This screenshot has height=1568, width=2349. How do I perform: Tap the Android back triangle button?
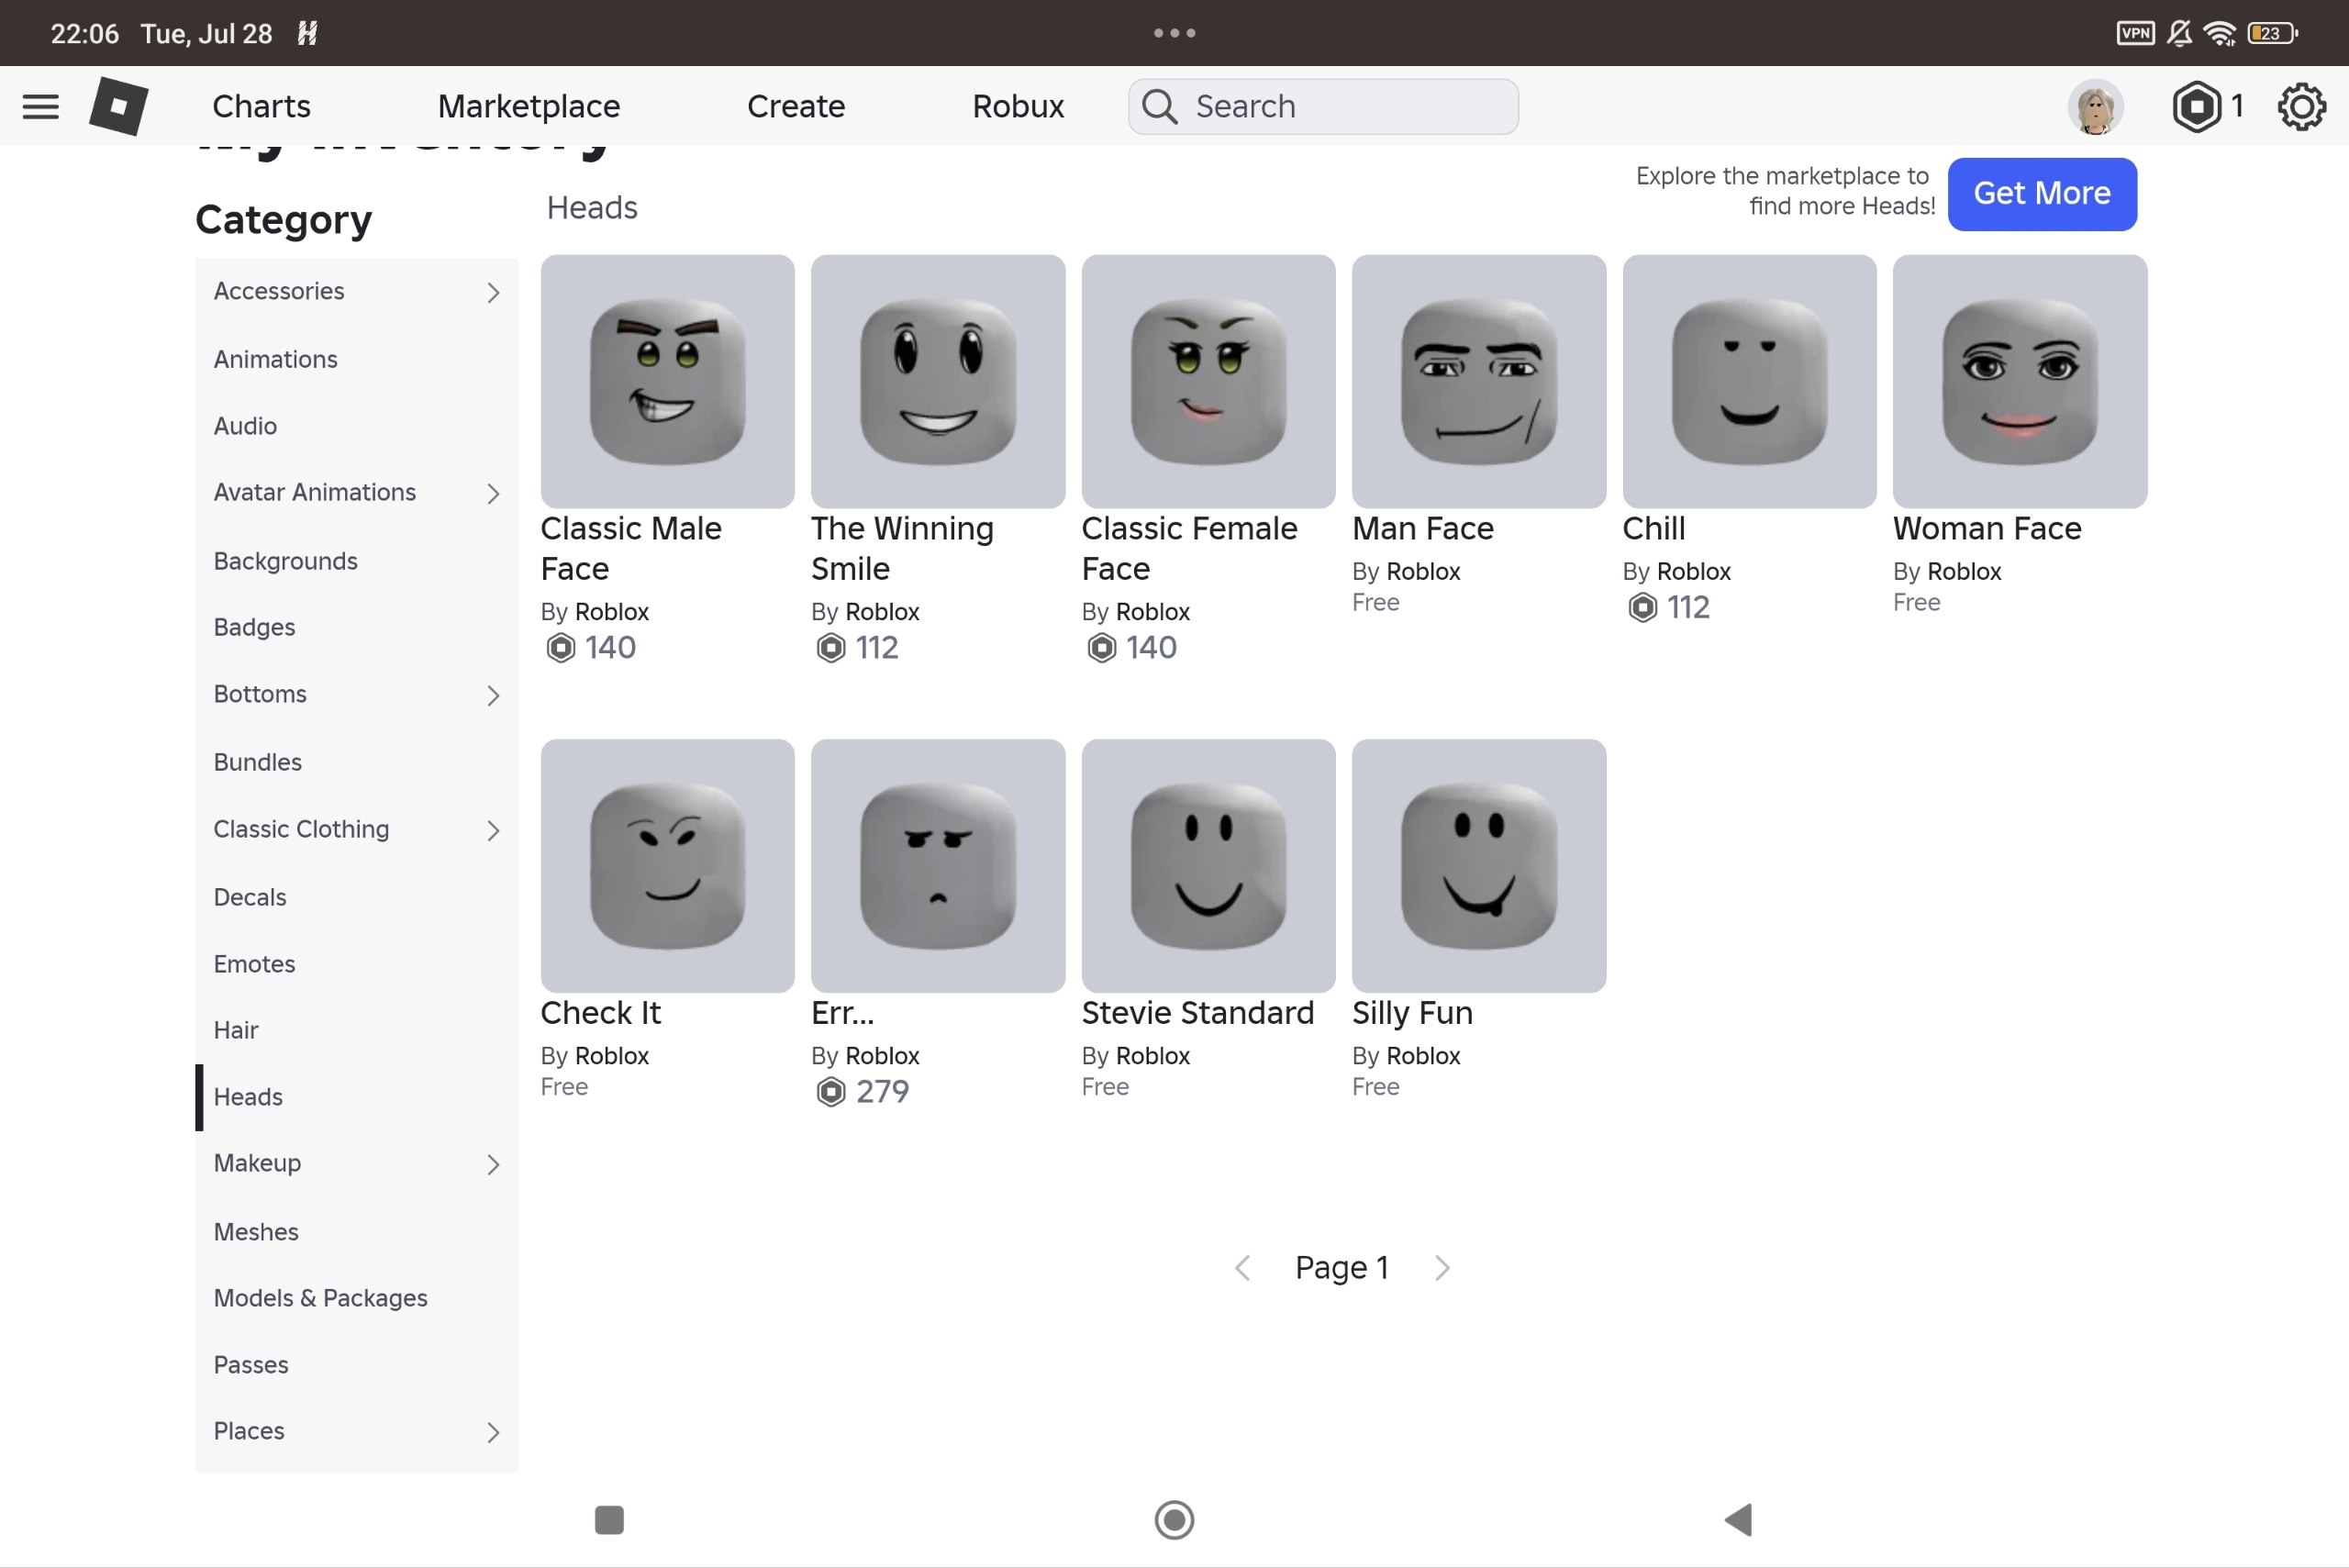(1739, 1520)
